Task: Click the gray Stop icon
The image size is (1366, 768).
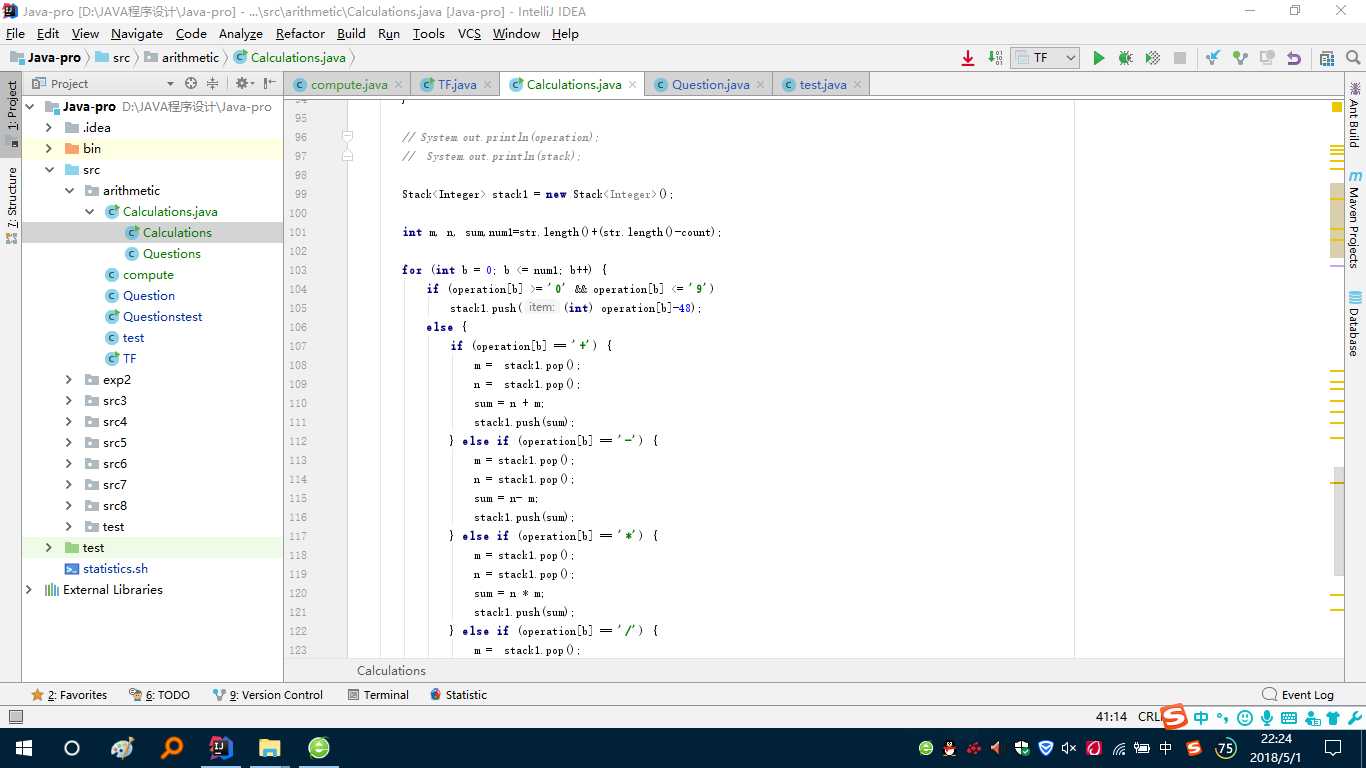Action: [1180, 58]
